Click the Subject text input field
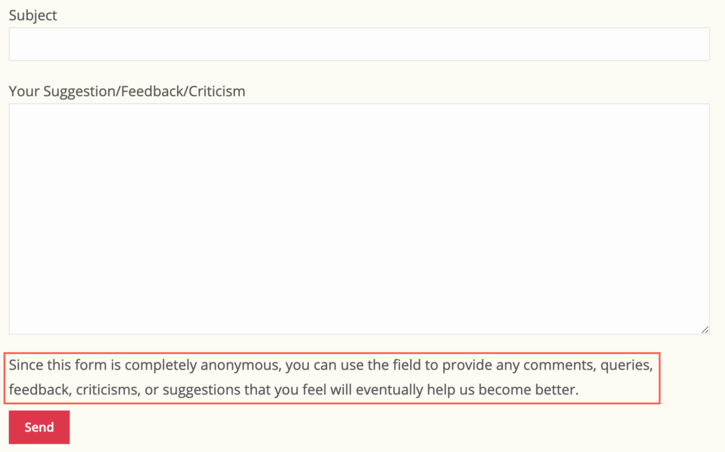Image resolution: width=725 pixels, height=452 pixels. coord(359,44)
